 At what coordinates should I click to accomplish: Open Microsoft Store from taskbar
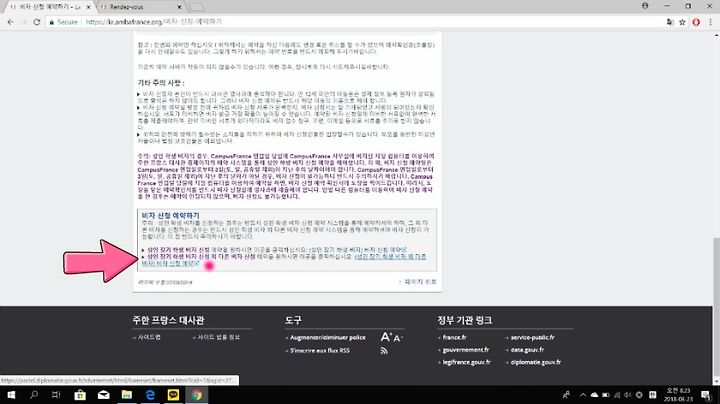click(80, 395)
